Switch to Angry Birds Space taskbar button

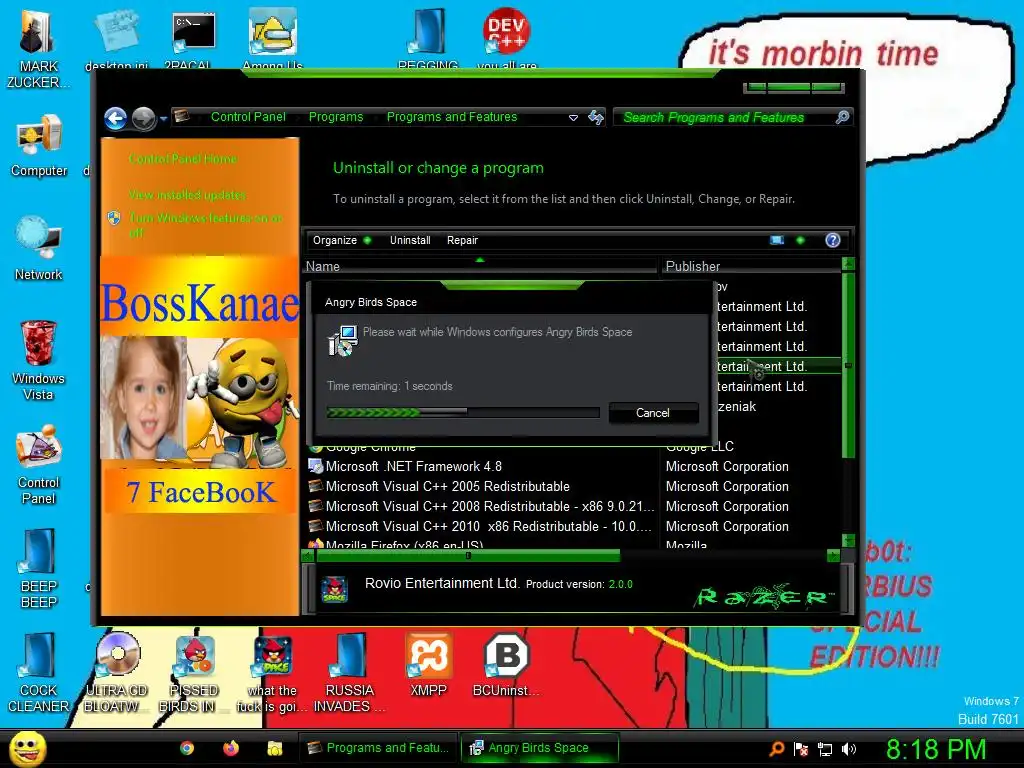point(540,748)
